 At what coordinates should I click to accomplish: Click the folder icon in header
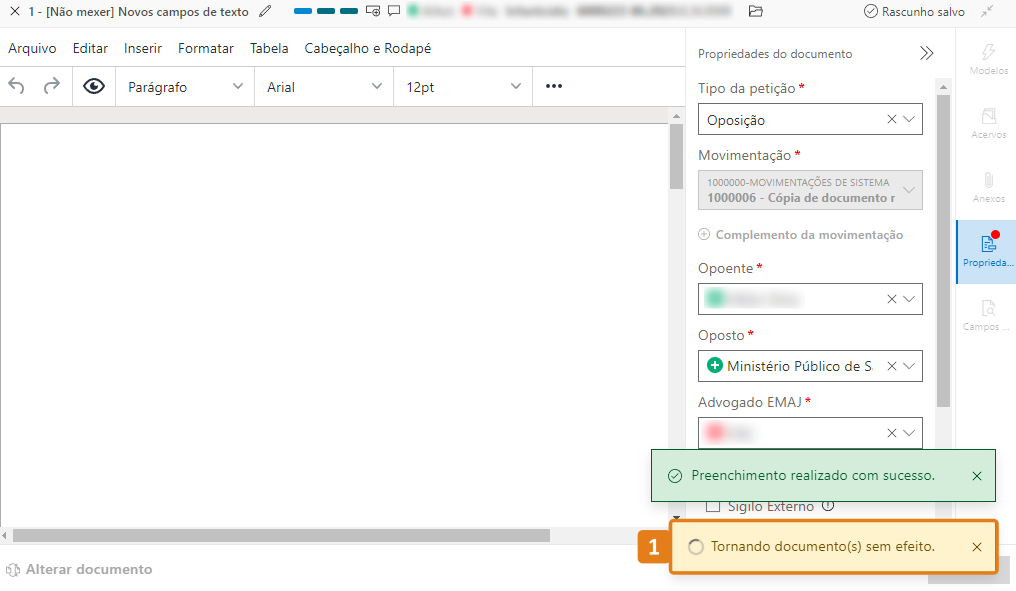[x=755, y=12]
